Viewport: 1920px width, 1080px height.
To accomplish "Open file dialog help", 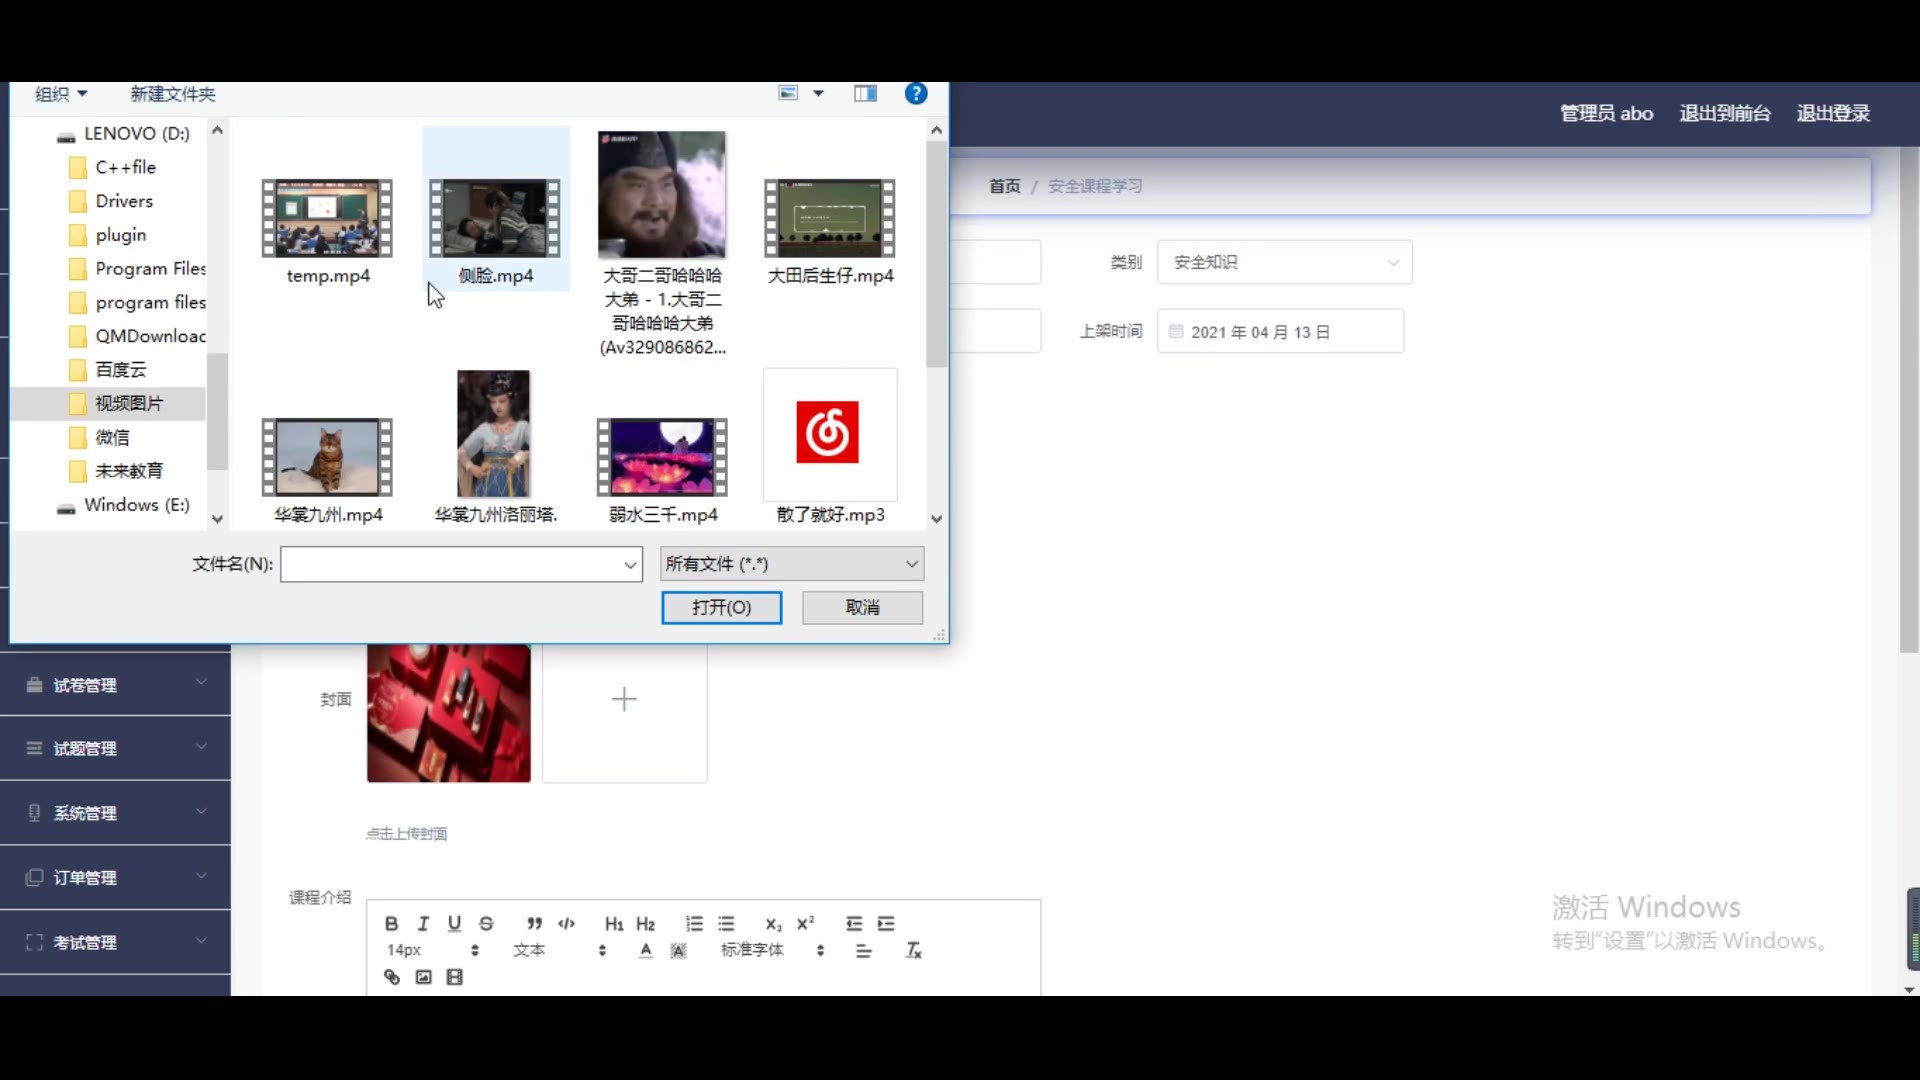I will (916, 93).
